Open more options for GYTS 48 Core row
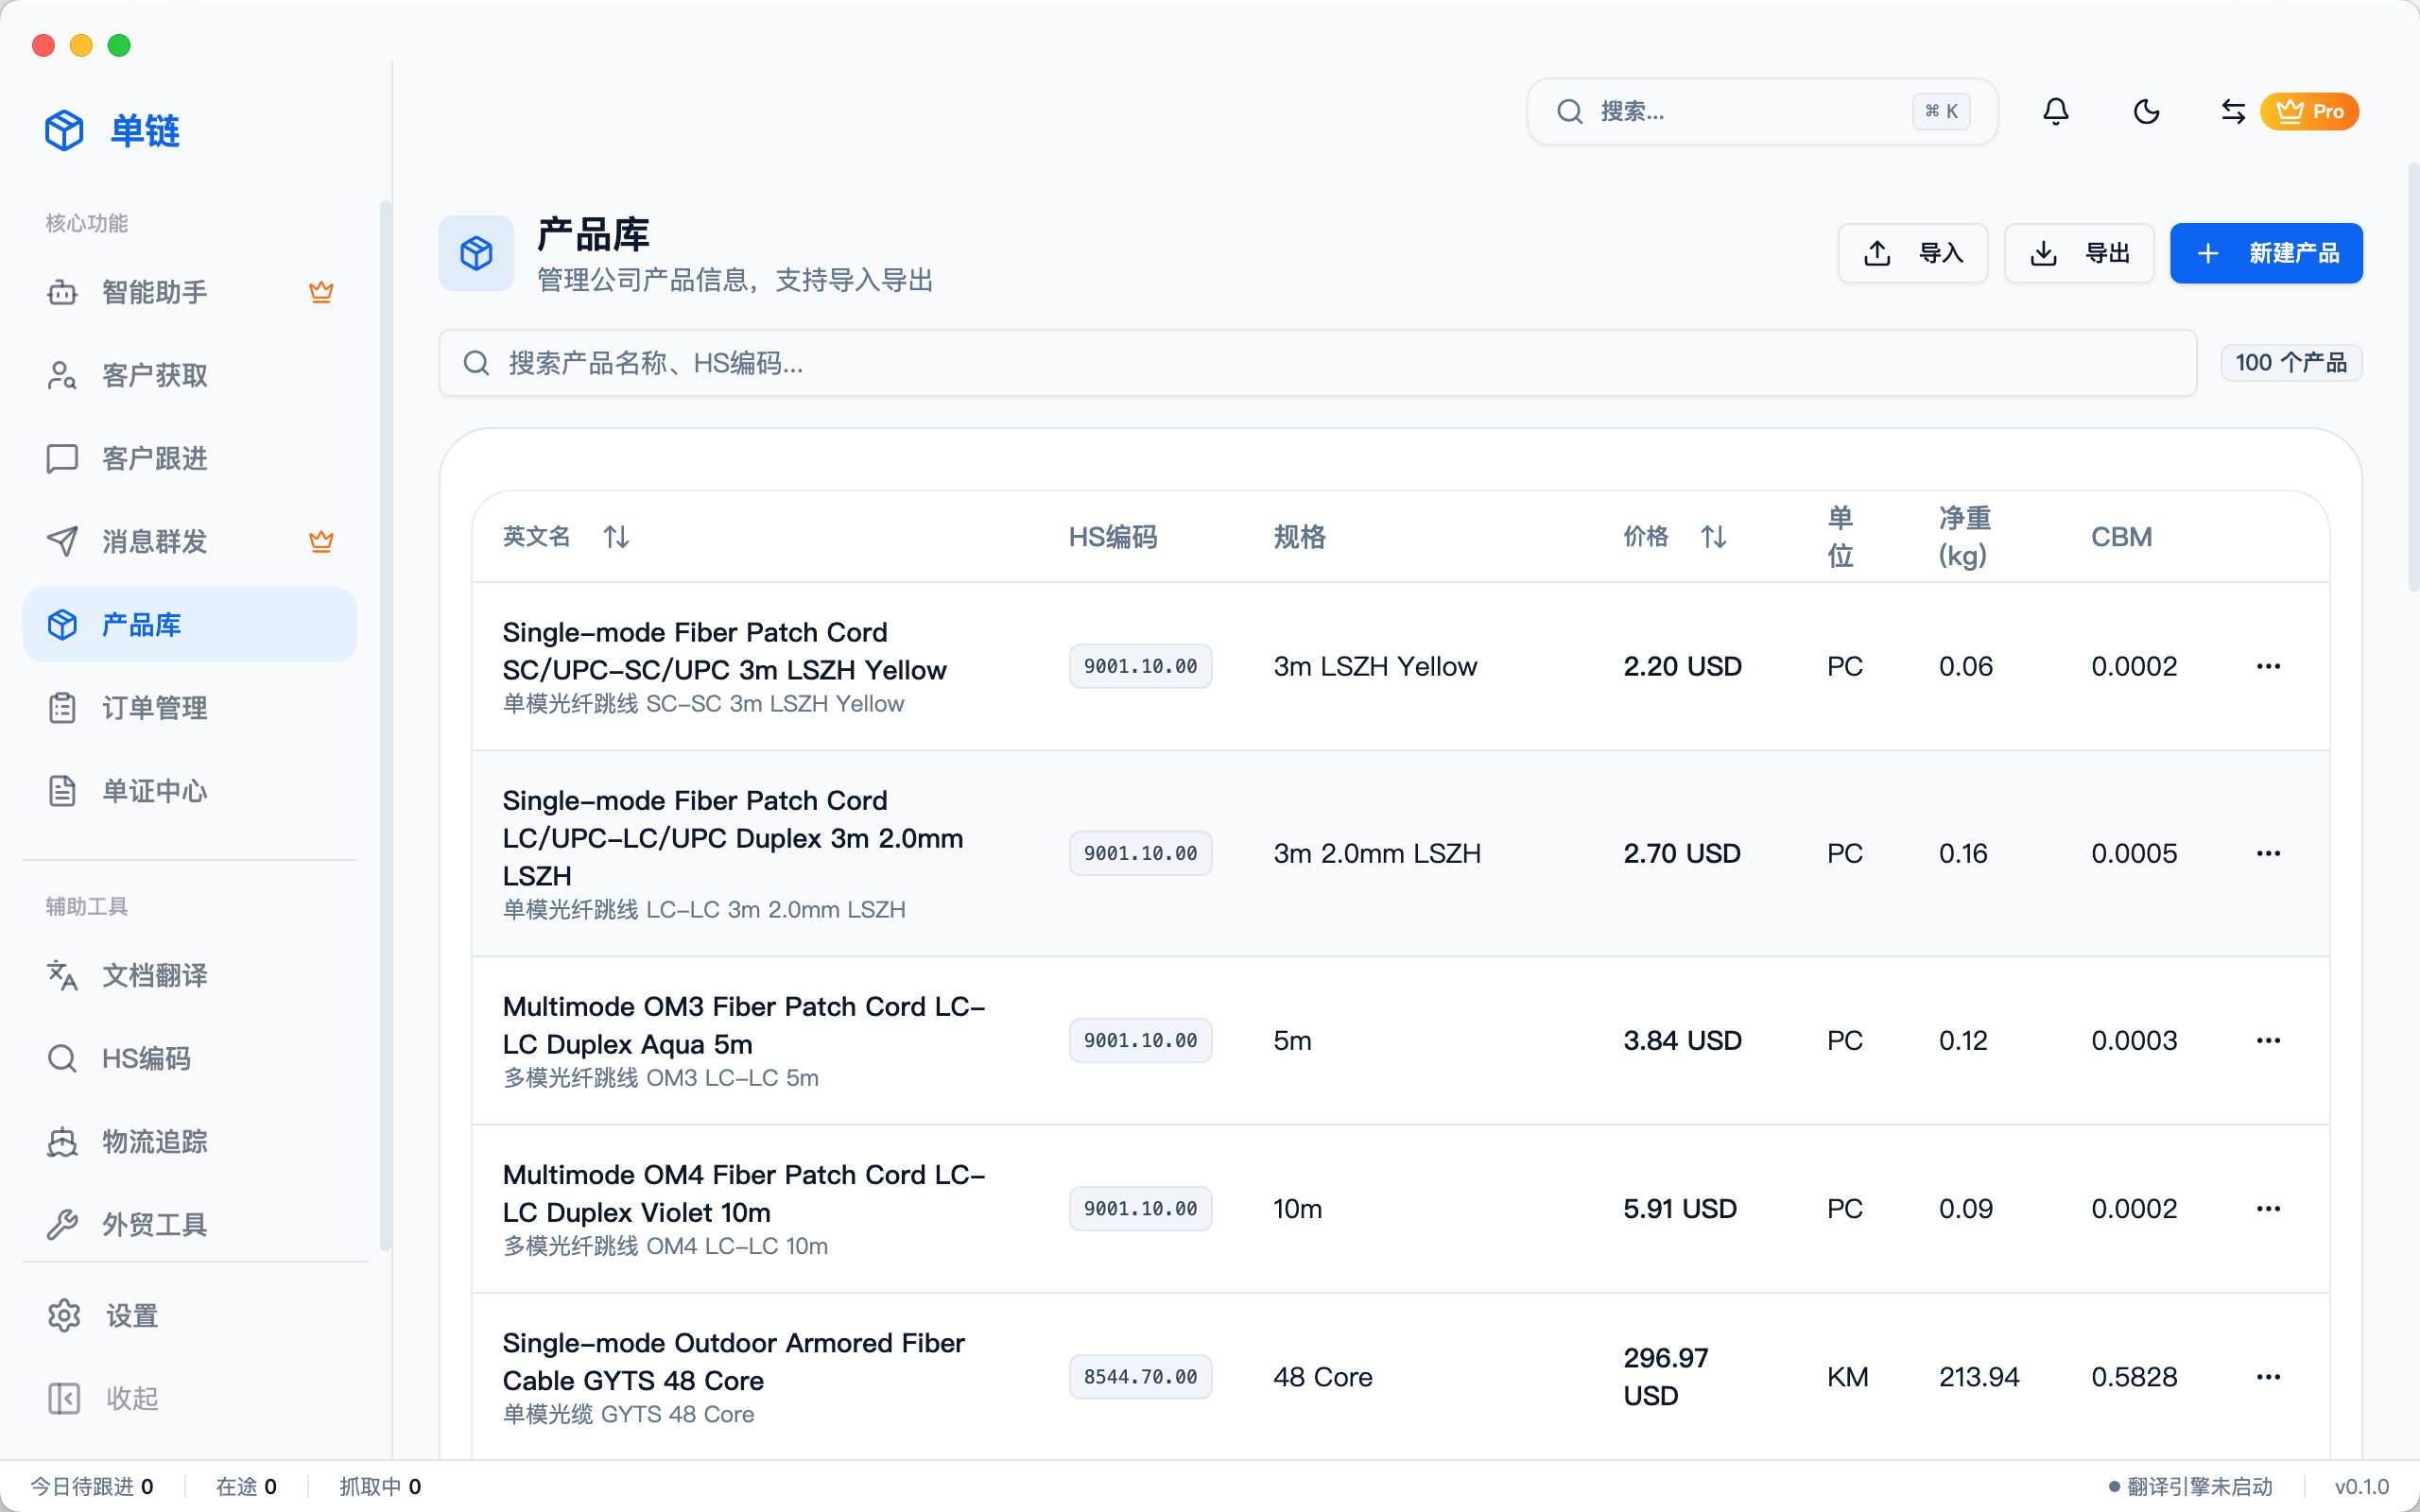This screenshot has height=1512, width=2420. [x=2268, y=1377]
